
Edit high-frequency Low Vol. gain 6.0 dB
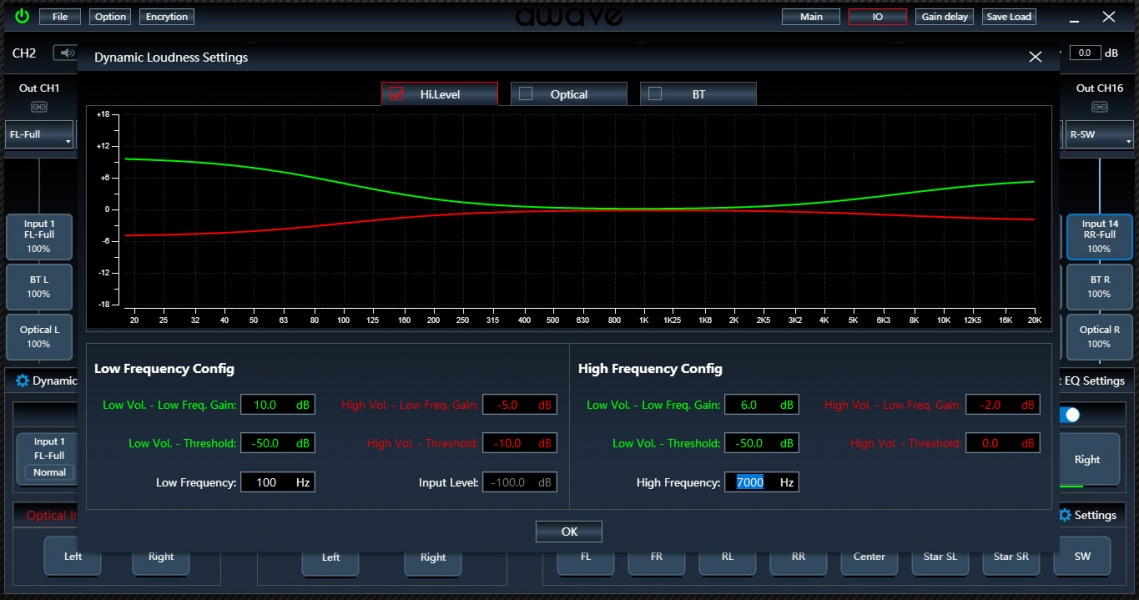(x=761, y=405)
